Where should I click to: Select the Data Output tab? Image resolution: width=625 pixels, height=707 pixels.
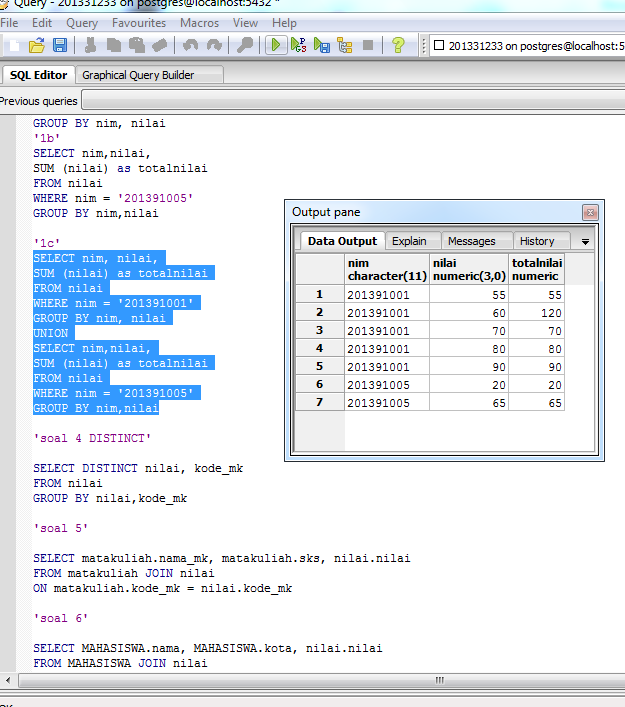[x=342, y=241]
